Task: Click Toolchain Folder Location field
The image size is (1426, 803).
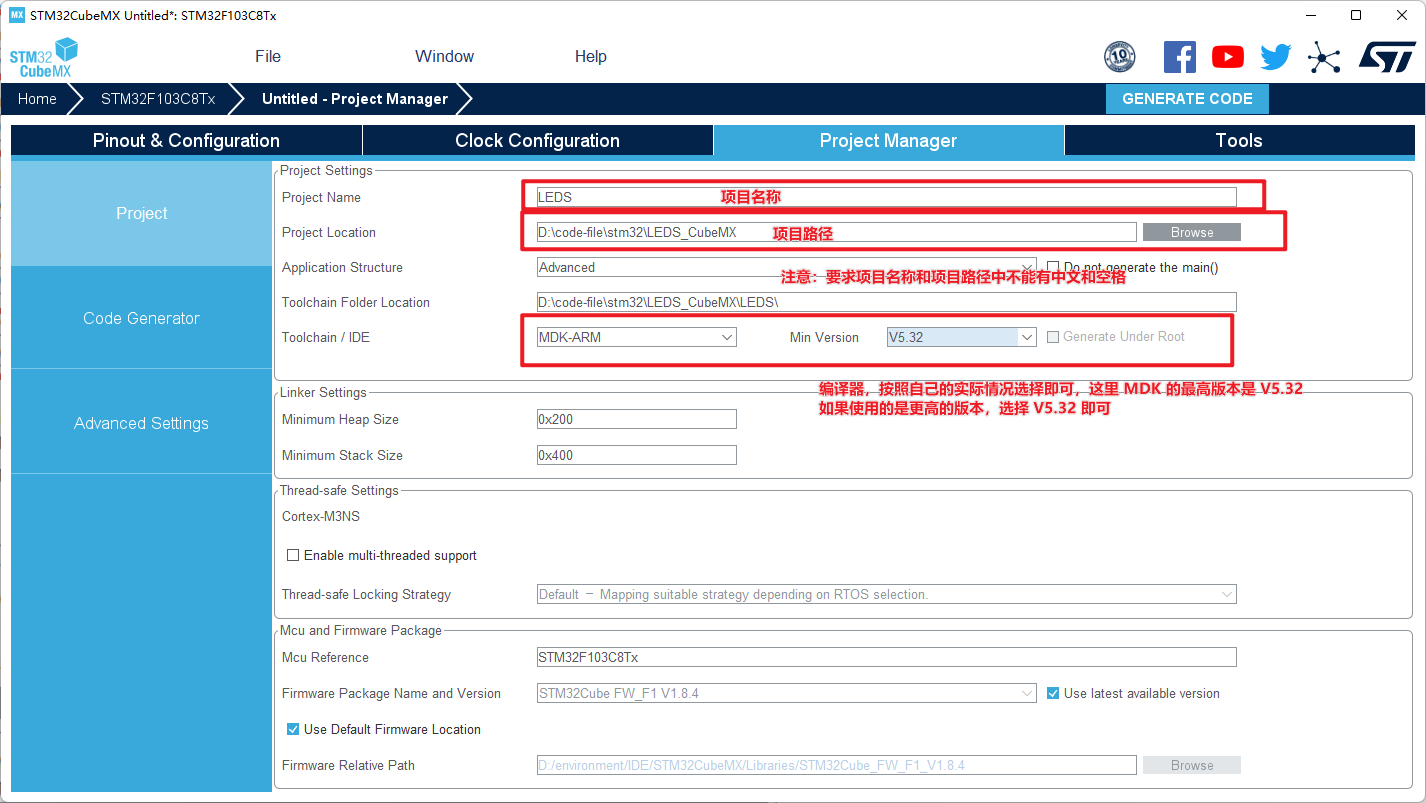Action: (x=886, y=302)
